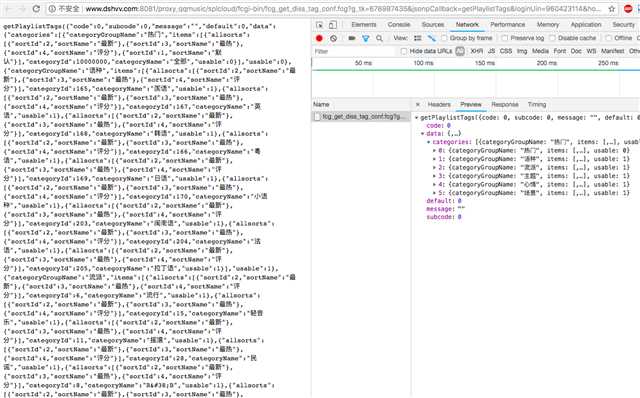Toggle the device toolbar icon
This screenshot has height=398, width=640.
coord(333,25)
